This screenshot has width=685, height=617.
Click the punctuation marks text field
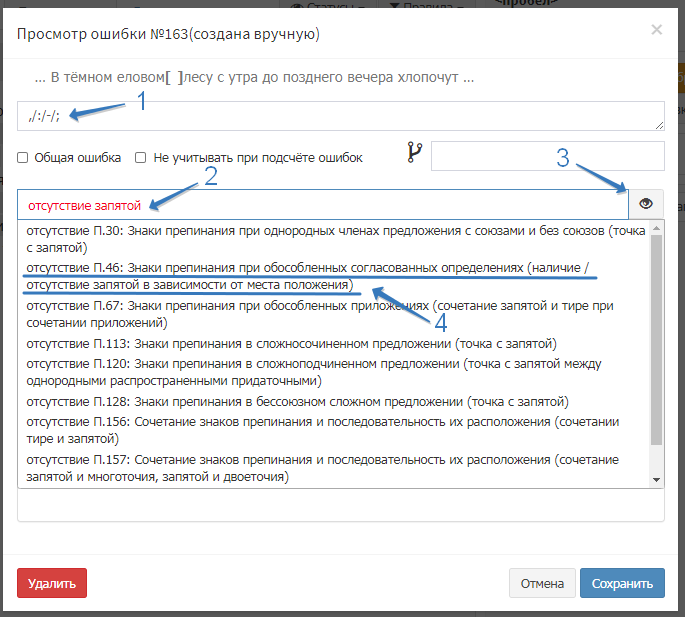(x=340, y=116)
